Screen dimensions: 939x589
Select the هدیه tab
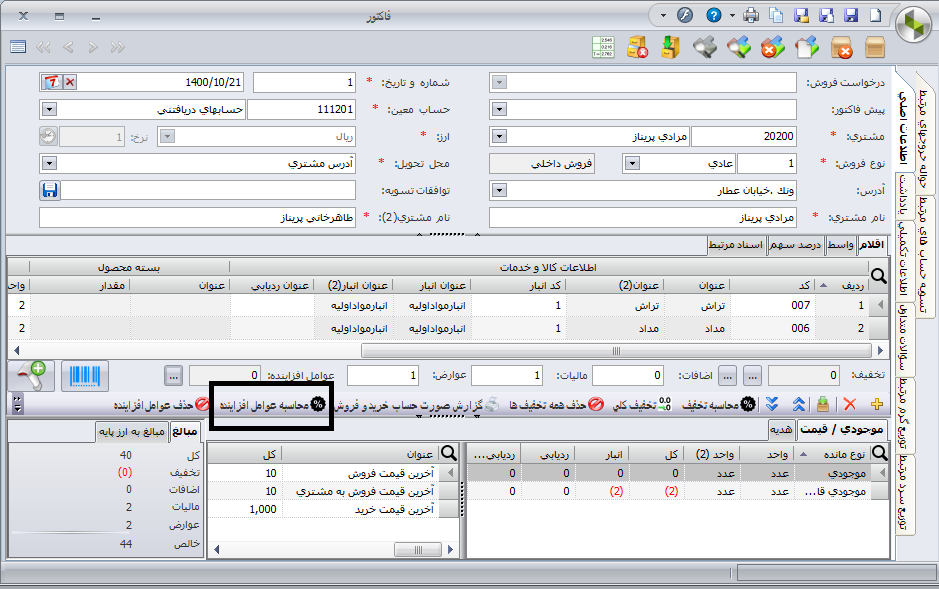click(x=781, y=429)
